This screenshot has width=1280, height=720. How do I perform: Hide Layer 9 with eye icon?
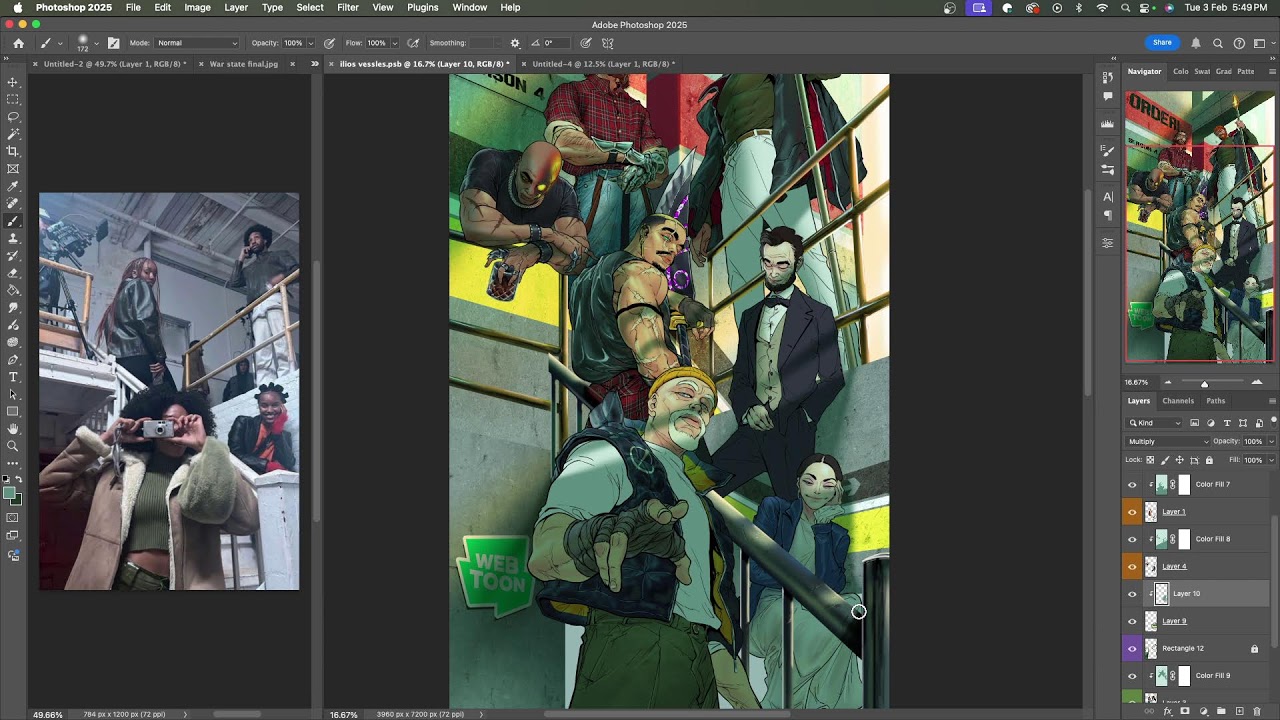point(1132,621)
